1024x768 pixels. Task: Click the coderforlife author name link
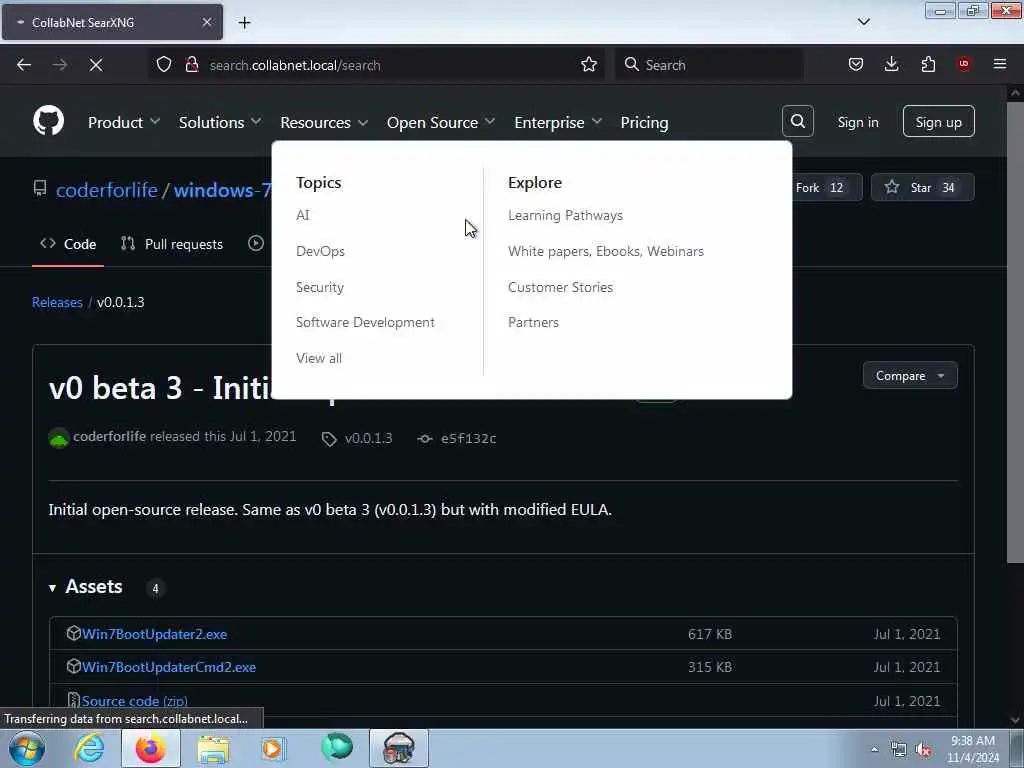click(x=109, y=436)
